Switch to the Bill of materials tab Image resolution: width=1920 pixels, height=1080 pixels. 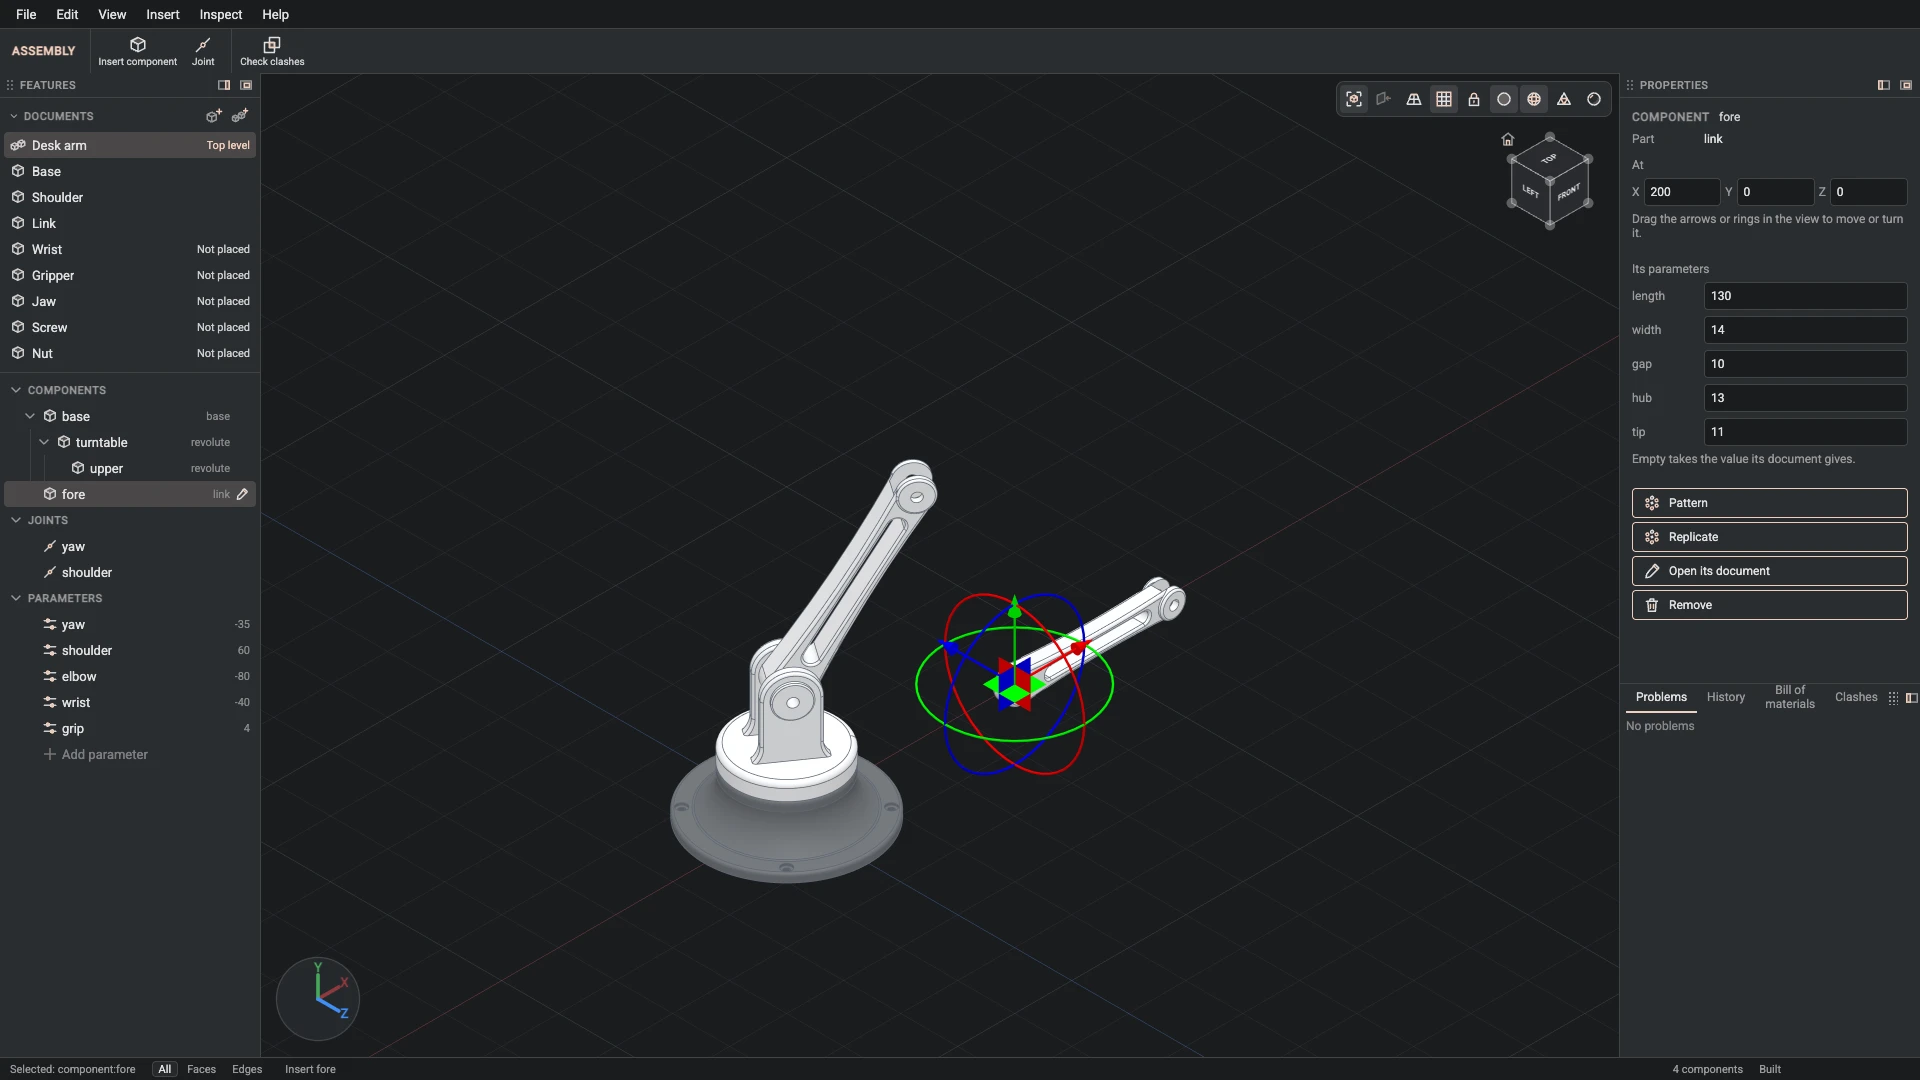(1789, 697)
